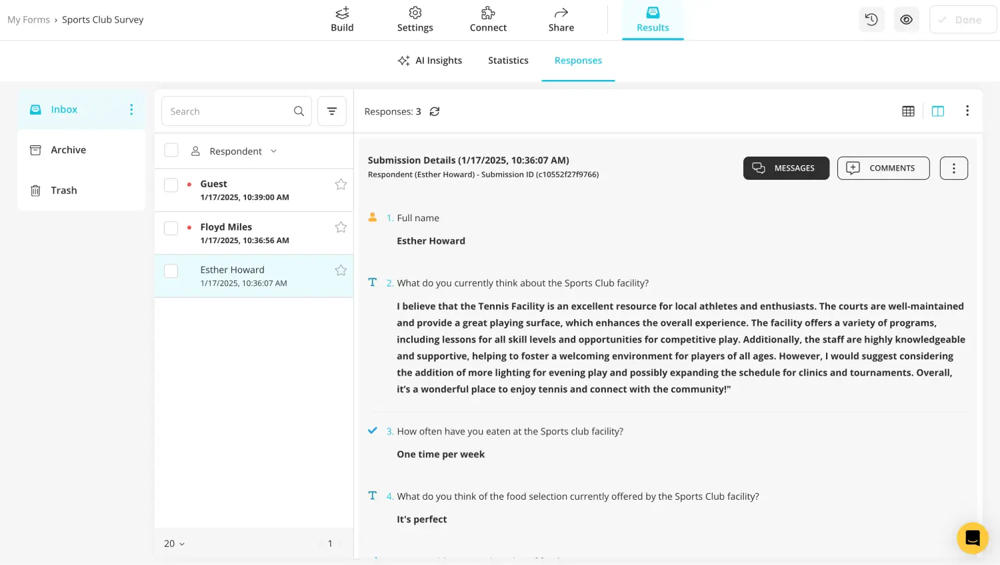Screen dimensions: 1000x565
Task: Expand the Respondent sort dropdown
Action: pyautogui.click(x=273, y=151)
